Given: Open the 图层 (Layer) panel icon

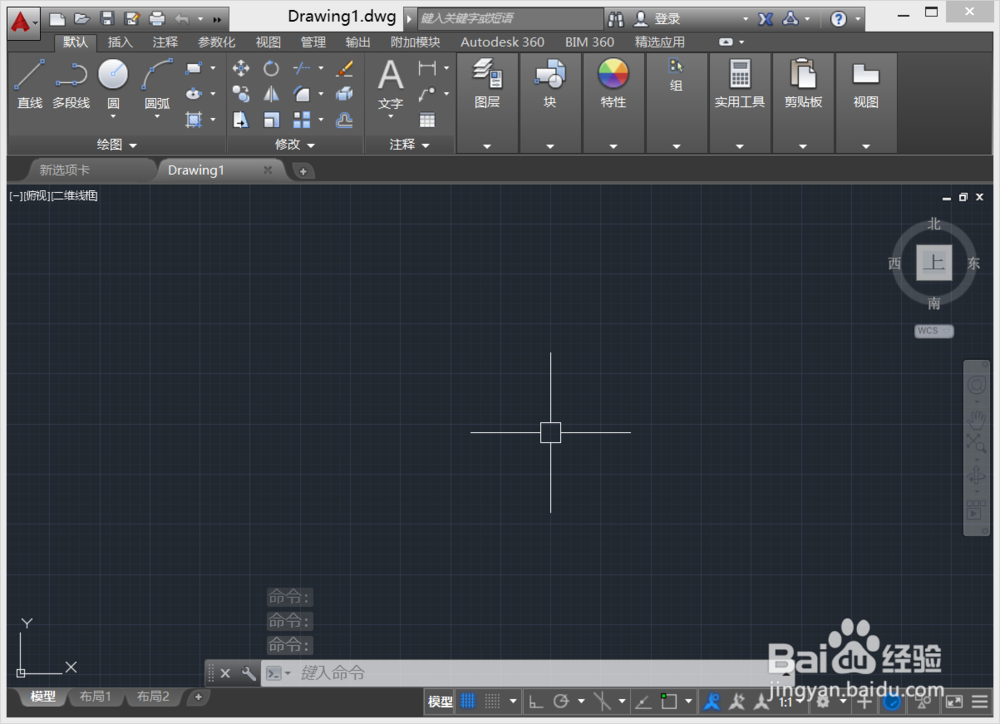Looking at the screenshot, I should (487, 75).
